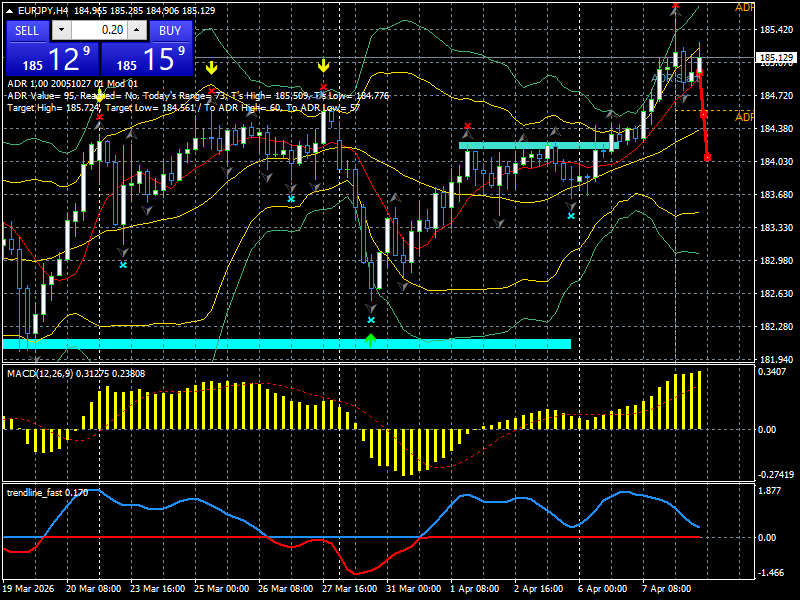
Task: Select the yellow down arrow above 27 Mar 16:00
Action: pos(323,66)
